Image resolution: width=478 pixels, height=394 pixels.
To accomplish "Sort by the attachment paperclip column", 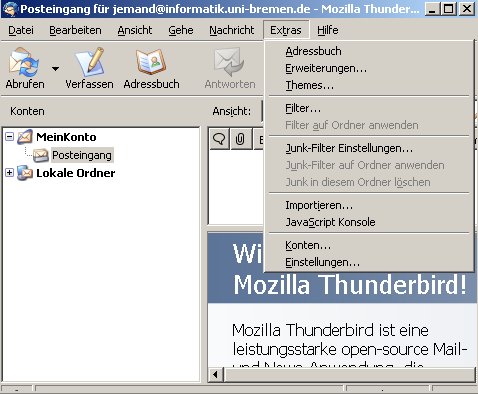I will click(240, 139).
